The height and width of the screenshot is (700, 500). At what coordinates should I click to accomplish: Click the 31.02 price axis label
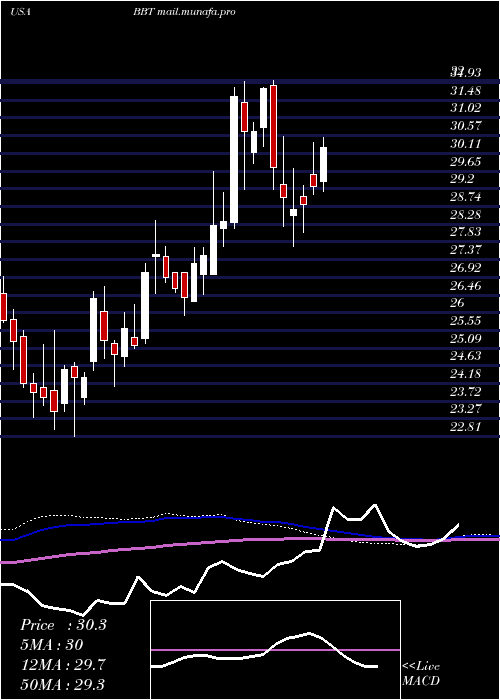coord(465,108)
